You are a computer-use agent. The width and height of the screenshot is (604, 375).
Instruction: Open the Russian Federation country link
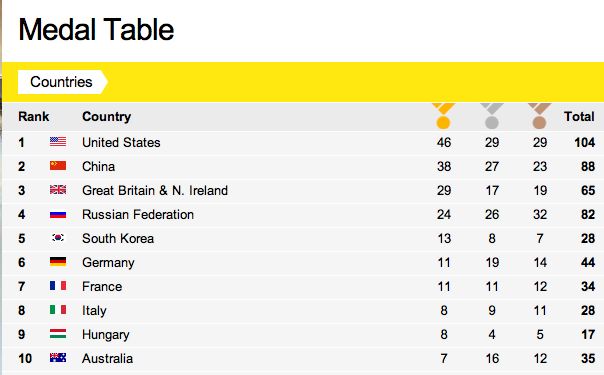138,214
